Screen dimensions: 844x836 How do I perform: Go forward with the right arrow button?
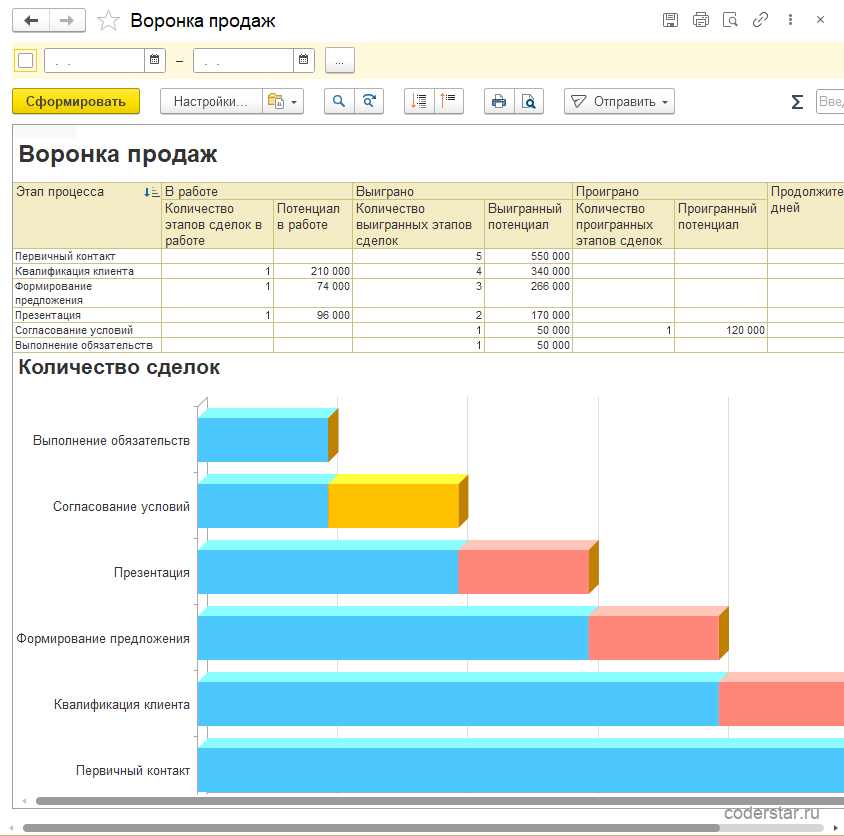[67, 20]
